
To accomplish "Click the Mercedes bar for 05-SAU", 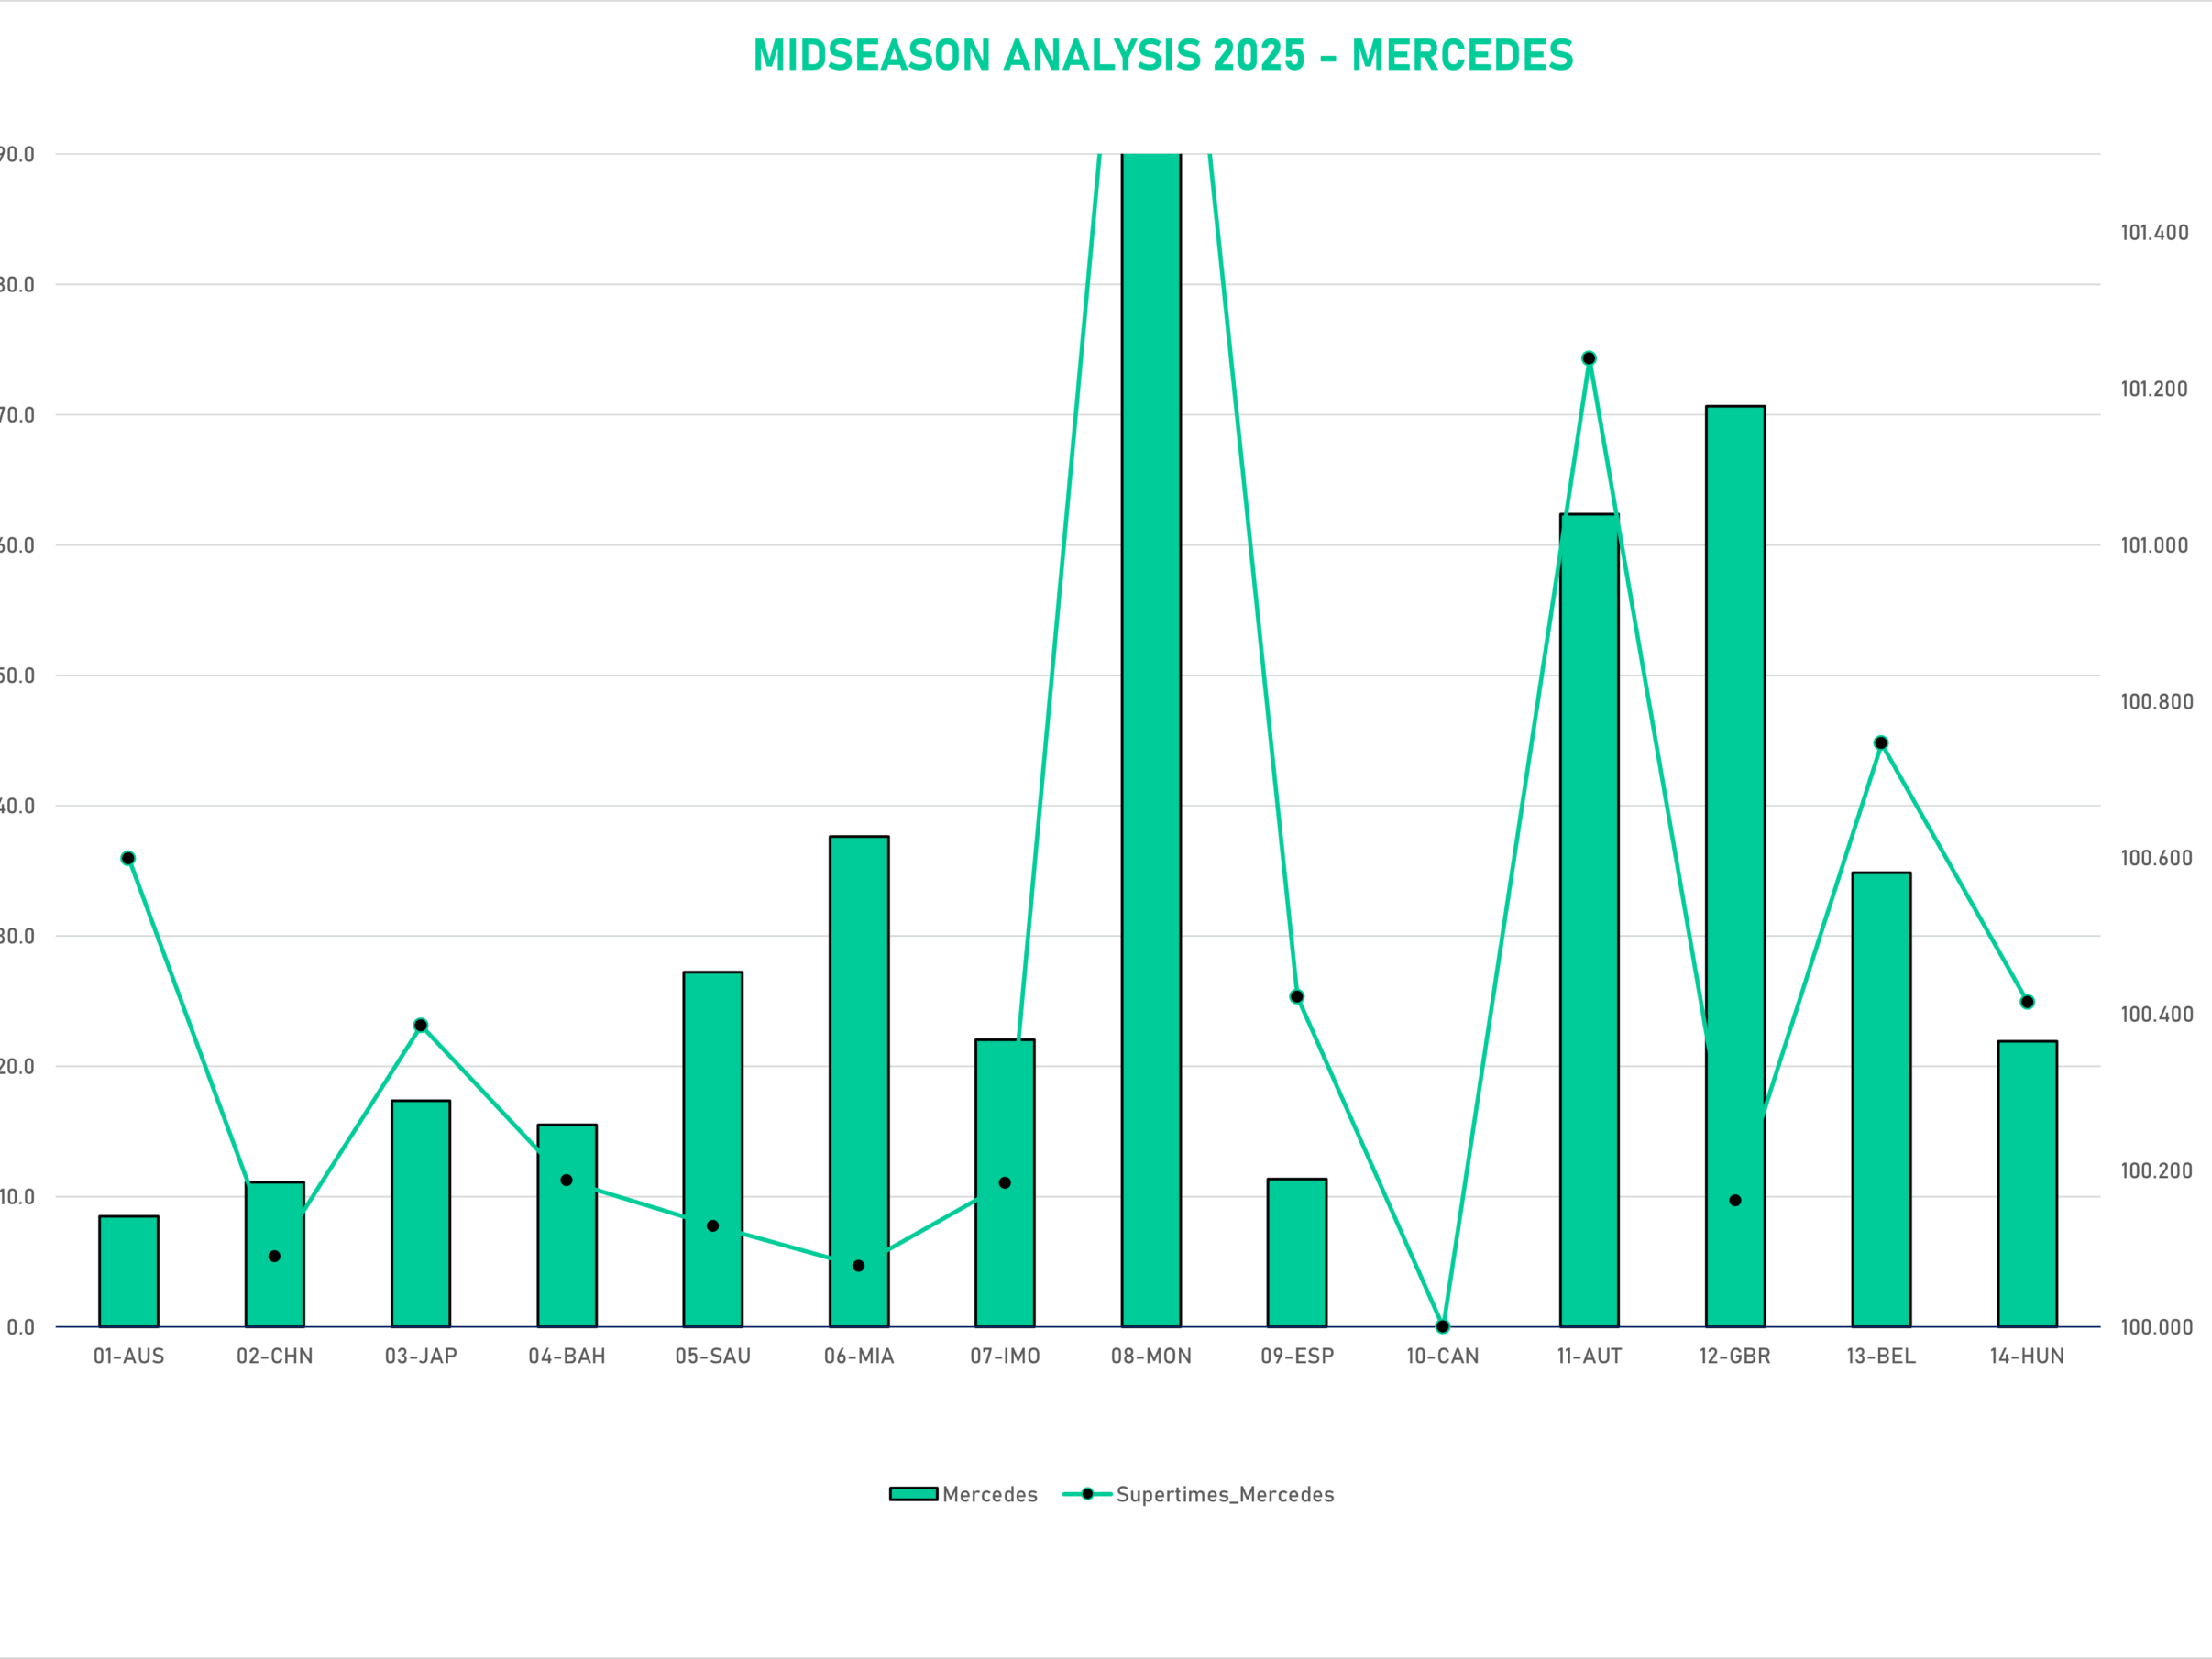I will pos(713,1149).
